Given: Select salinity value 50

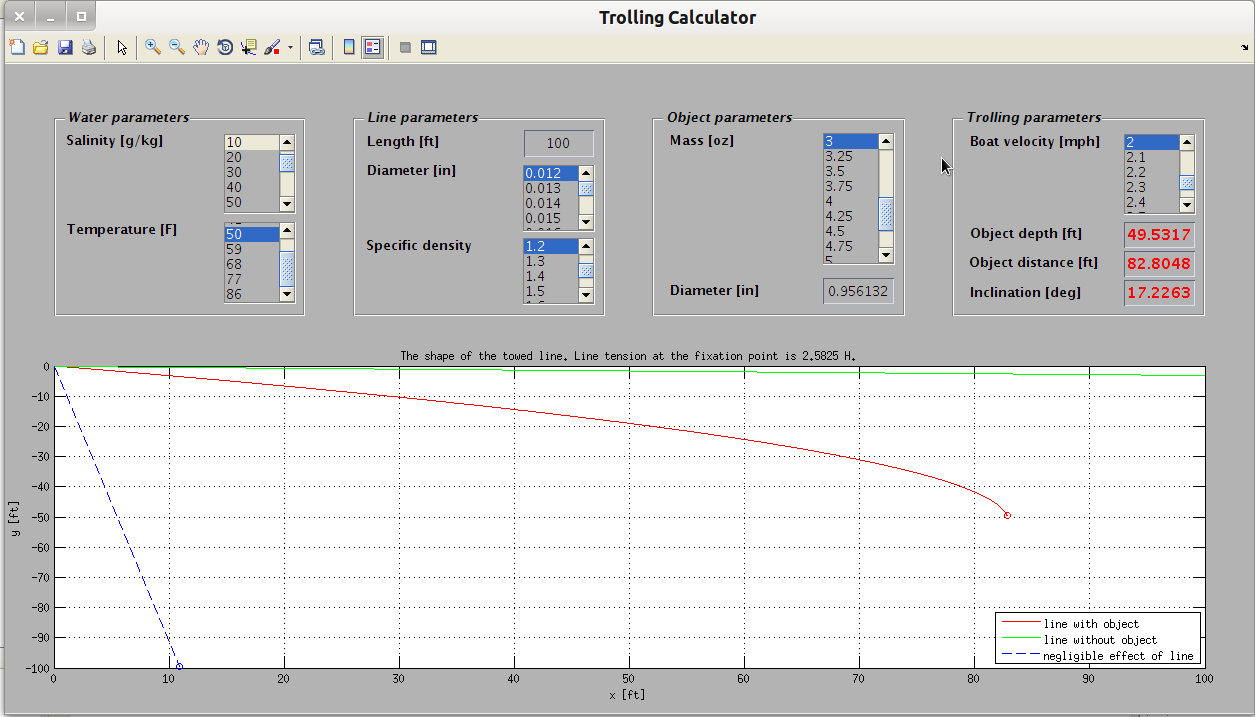Looking at the screenshot, I should [x=252, y=202].
